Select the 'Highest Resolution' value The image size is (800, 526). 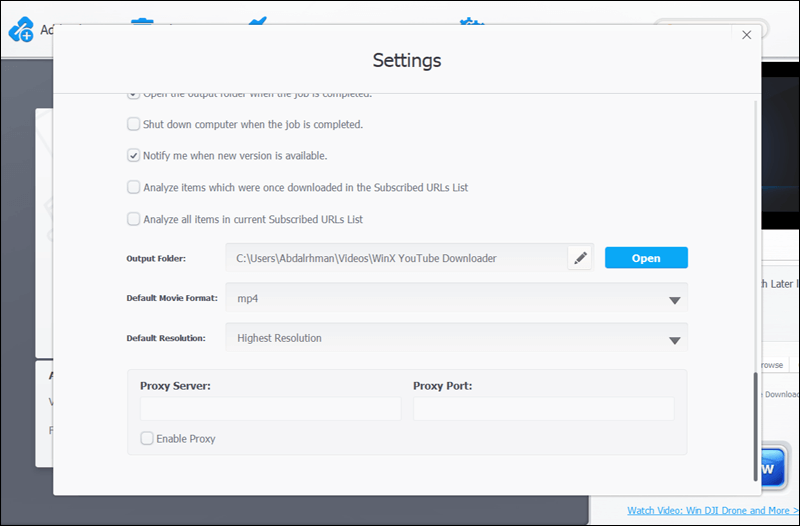pyautogui.click(x=279, y=338)
